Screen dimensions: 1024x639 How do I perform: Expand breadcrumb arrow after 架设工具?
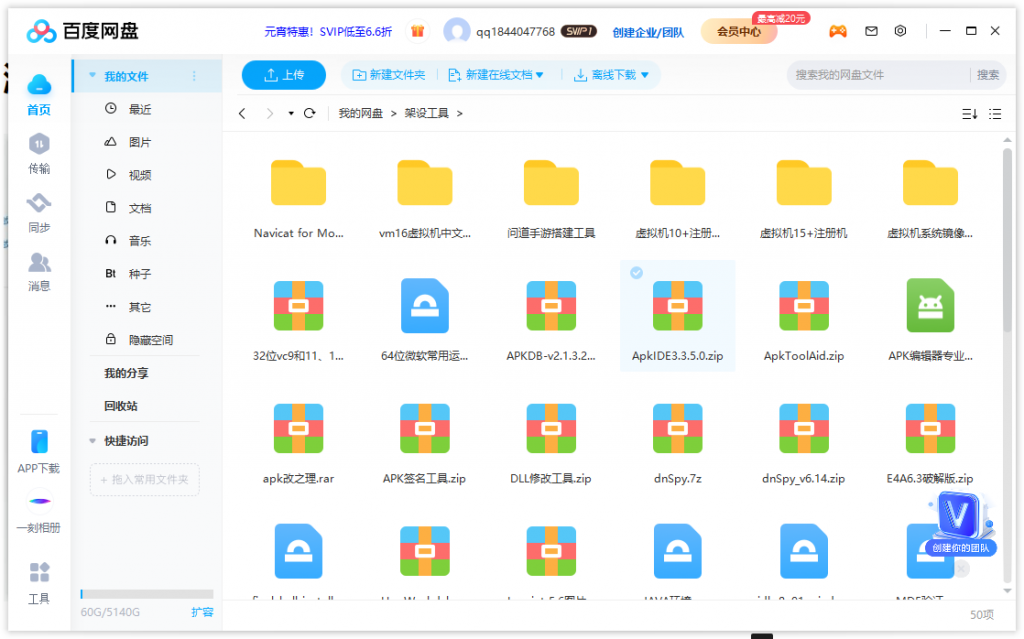coord(460,114)
